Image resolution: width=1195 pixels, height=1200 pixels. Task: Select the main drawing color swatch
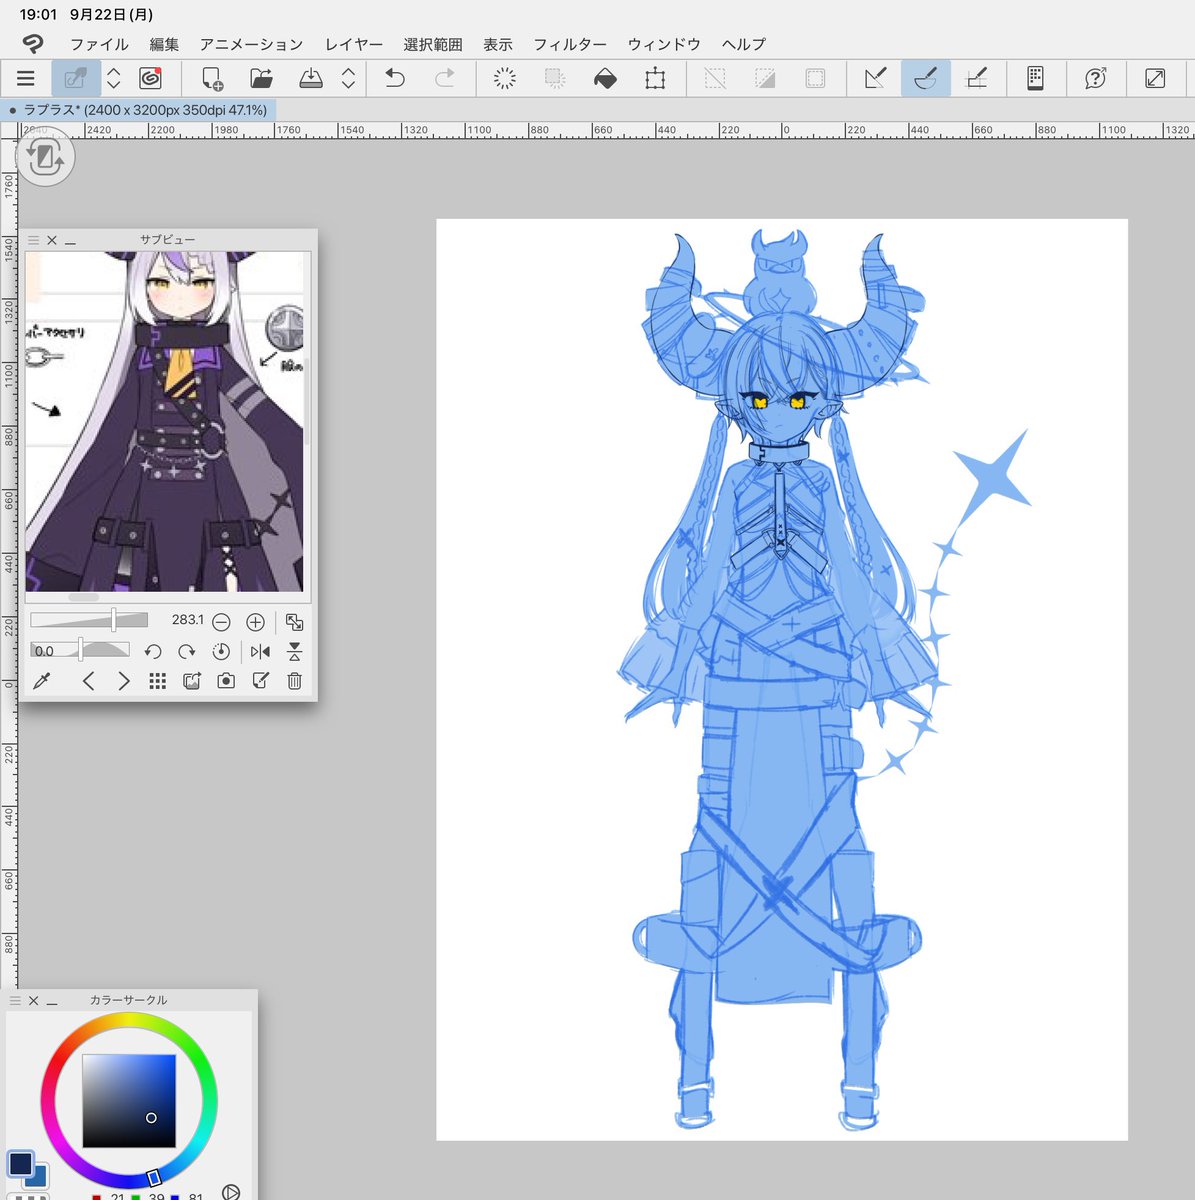point(20,1163)
